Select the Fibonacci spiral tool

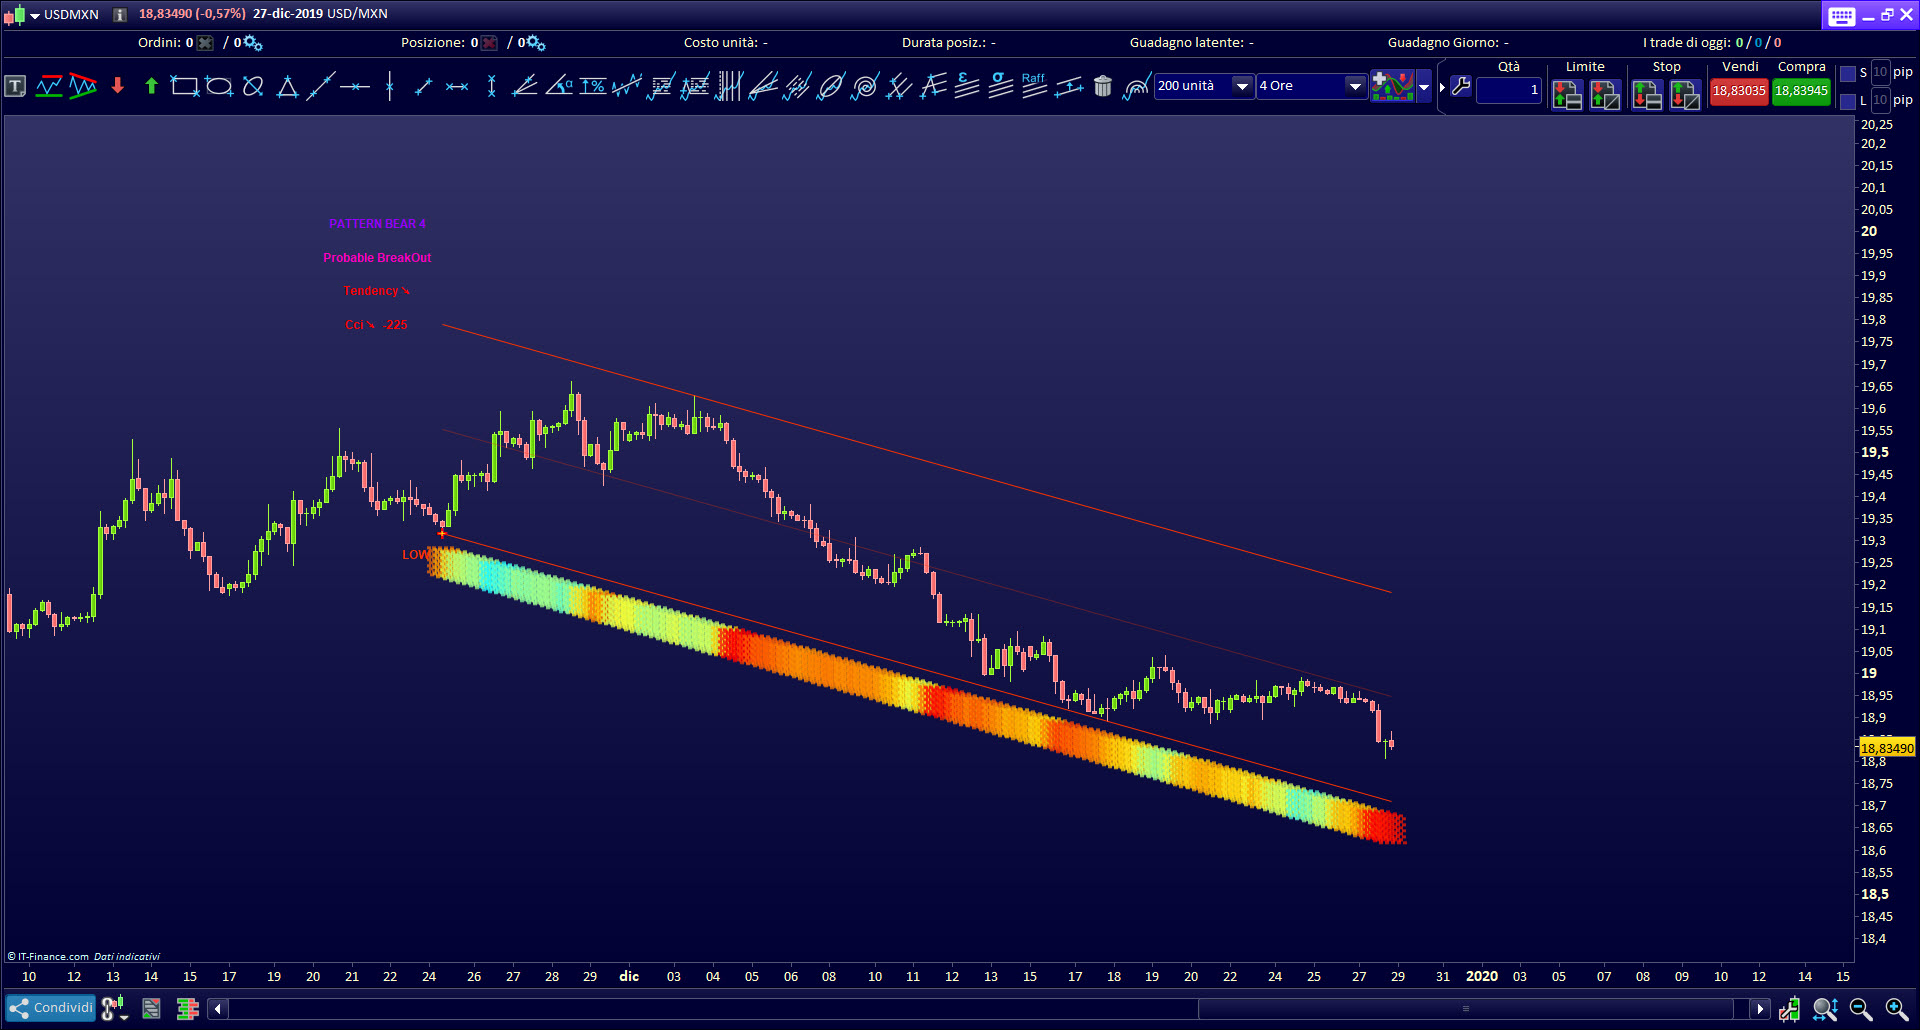(x=865, y=87)
